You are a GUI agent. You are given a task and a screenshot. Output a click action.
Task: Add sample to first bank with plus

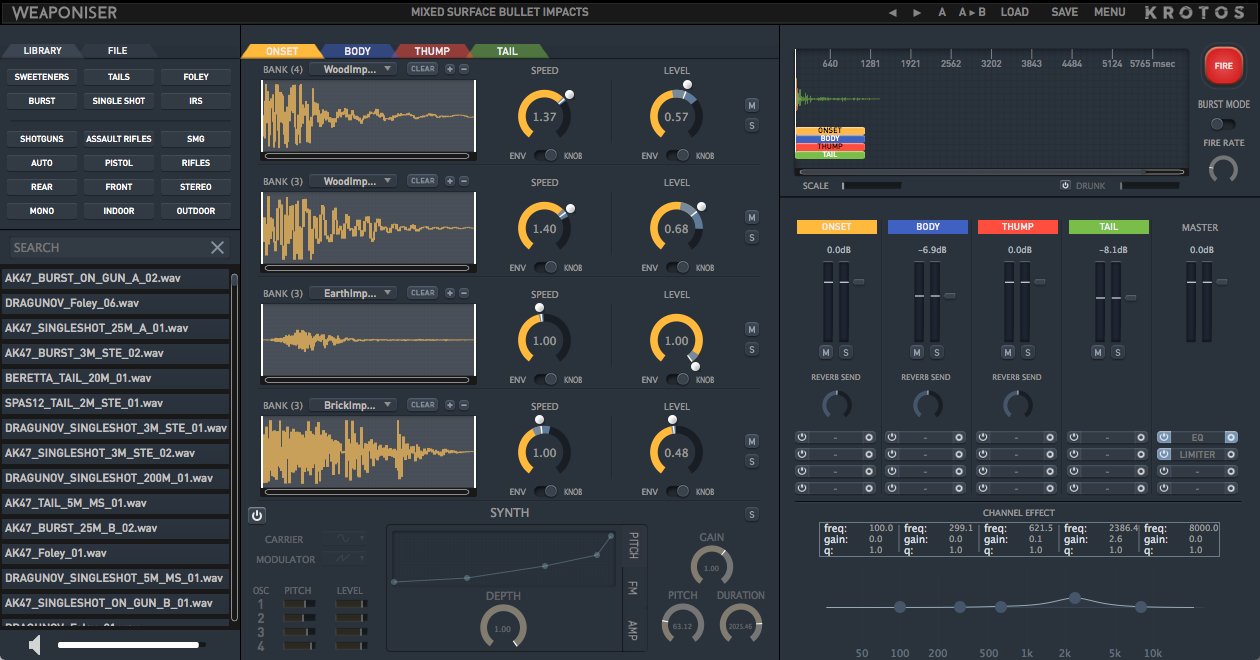[450, 69]
